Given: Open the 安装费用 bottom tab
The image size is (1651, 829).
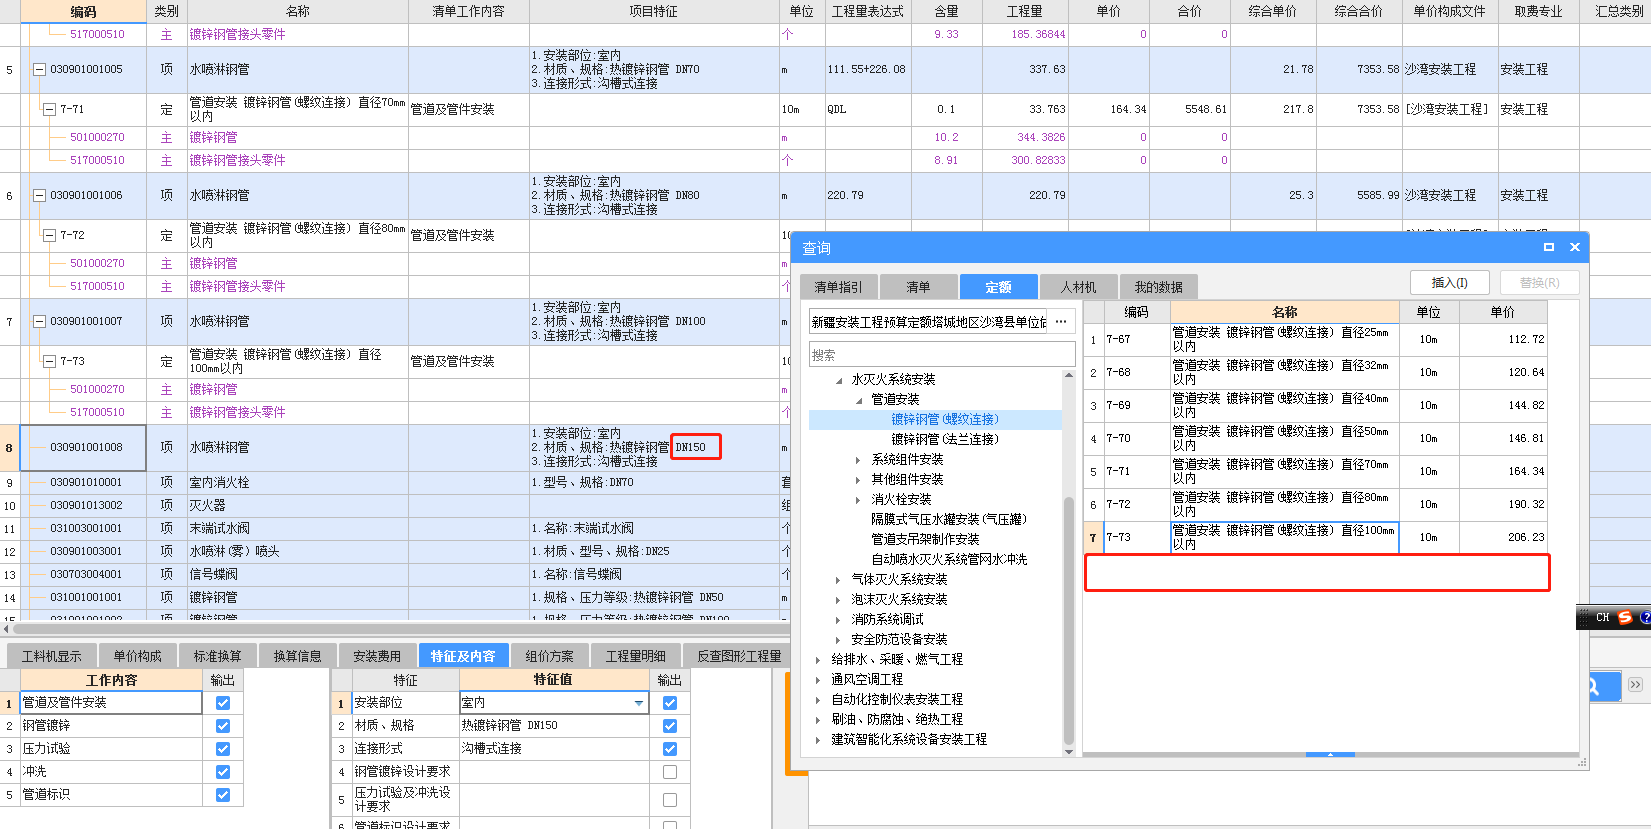Looking at the screenshot, I should (x=377, y=656).
